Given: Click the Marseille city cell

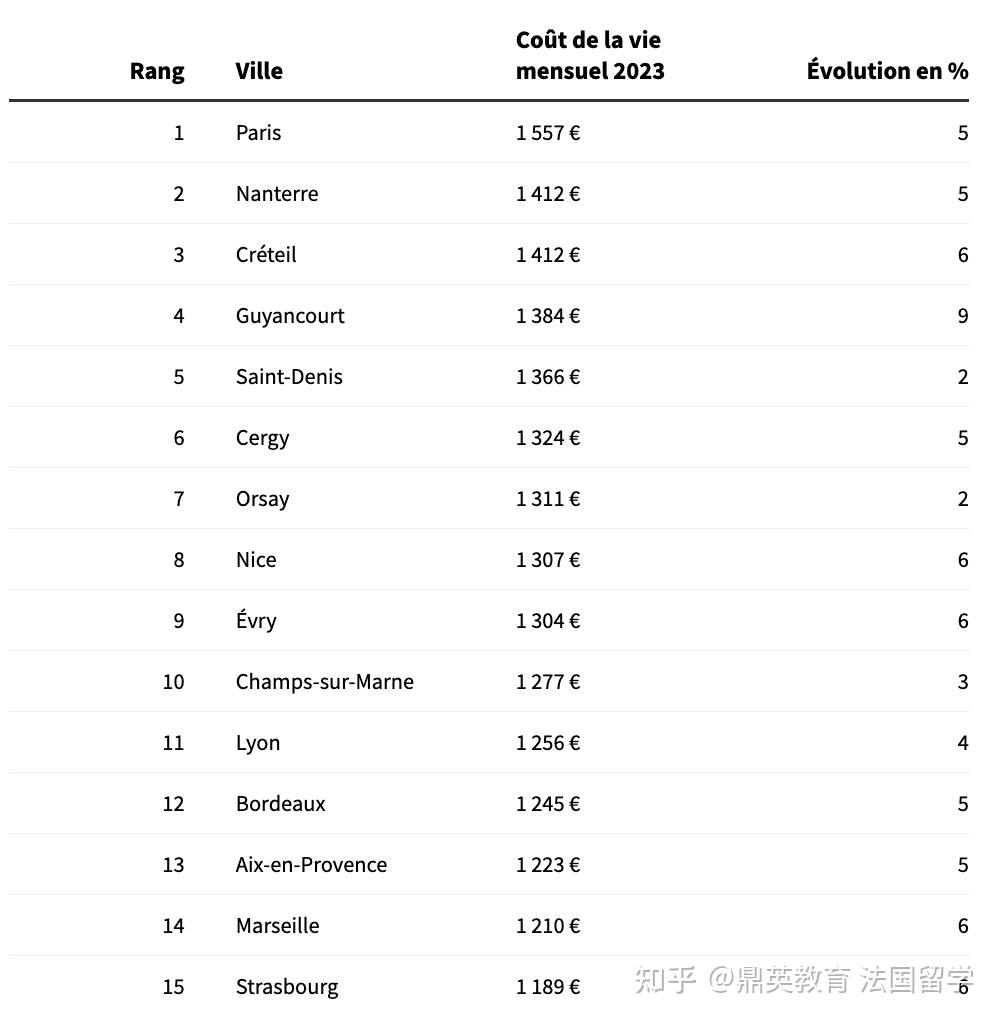Looking at the screenshot, I should pos(277,926).
